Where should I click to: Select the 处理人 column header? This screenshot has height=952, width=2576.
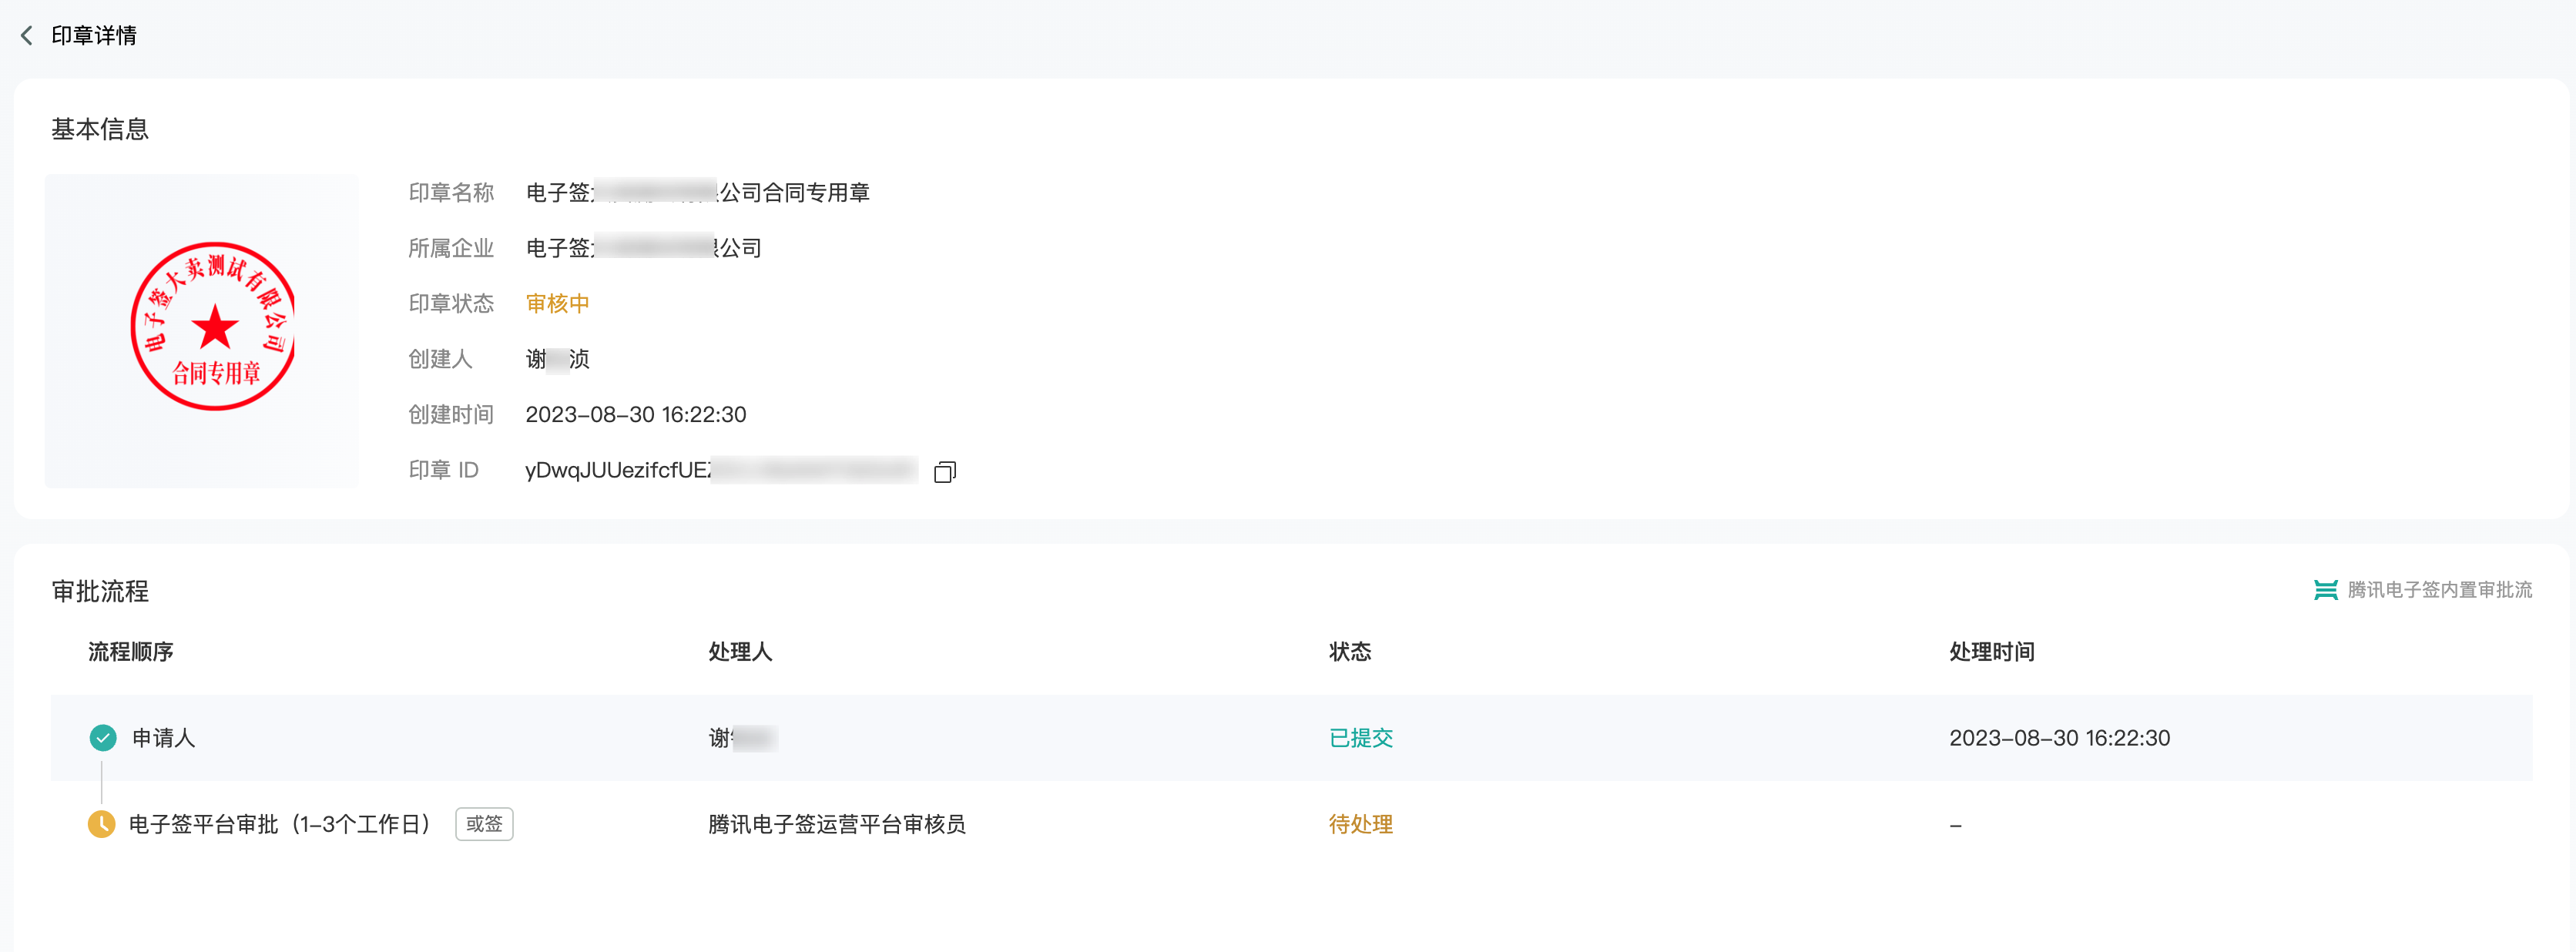[740, 652]
